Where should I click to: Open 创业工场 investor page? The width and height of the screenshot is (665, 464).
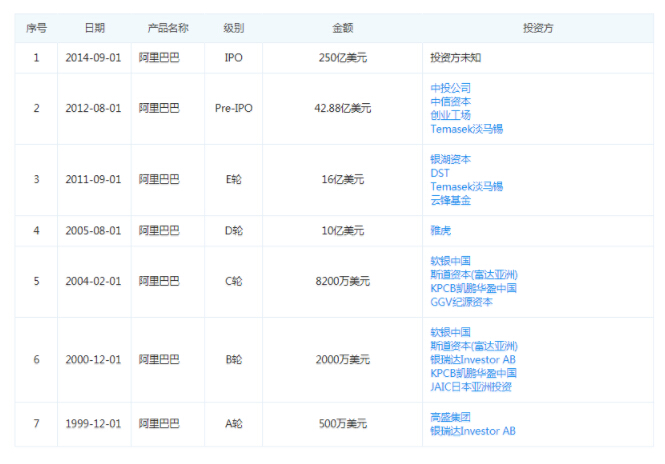(450, 115)
